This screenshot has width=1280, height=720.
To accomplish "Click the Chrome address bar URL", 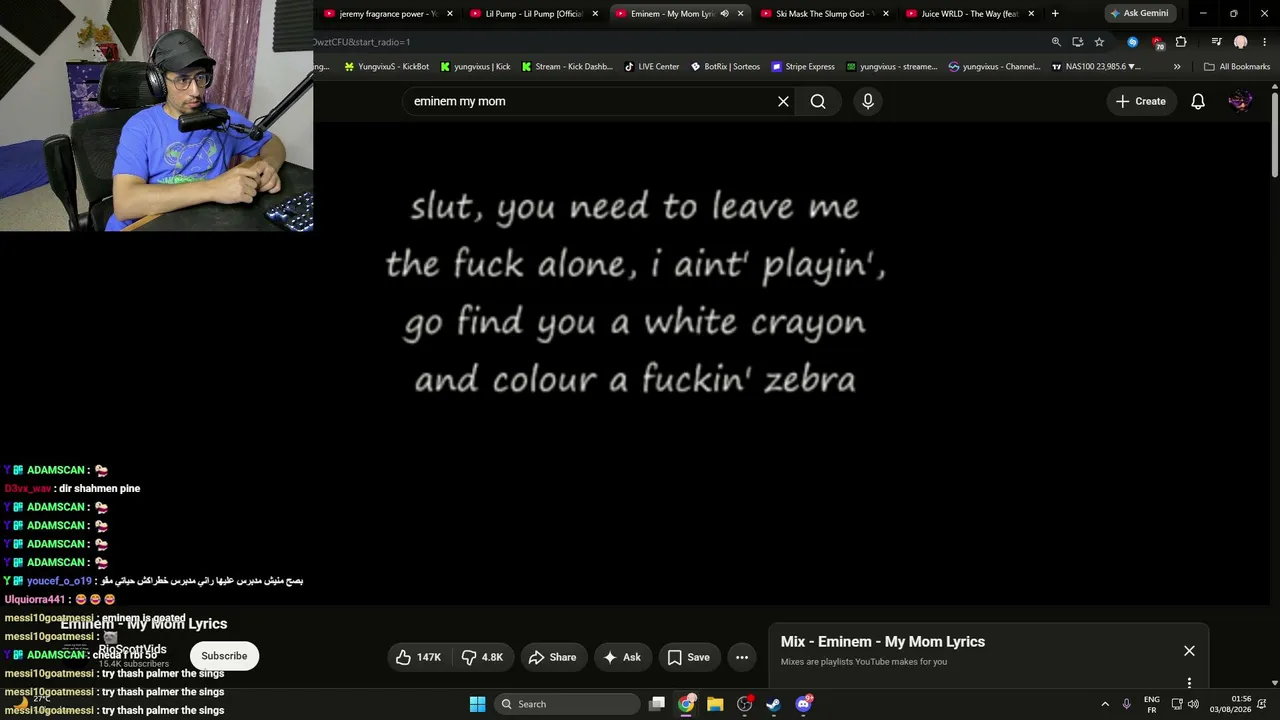I will (361, 42).
